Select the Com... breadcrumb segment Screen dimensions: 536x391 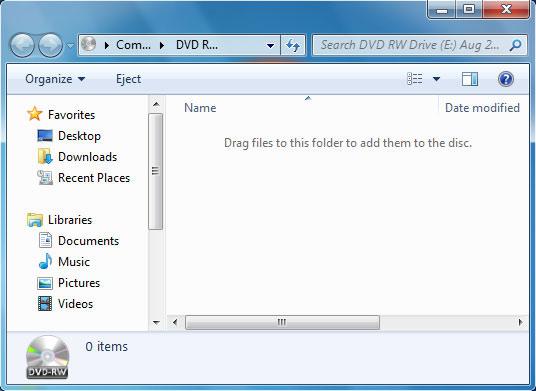(133, 45)
